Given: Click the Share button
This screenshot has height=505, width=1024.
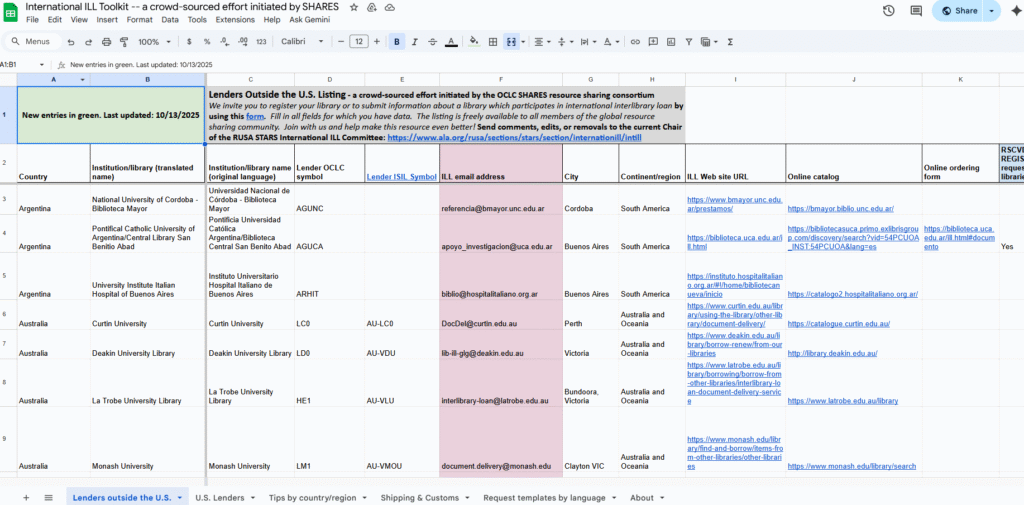Looking at the screenshot, I should point(958,11).
